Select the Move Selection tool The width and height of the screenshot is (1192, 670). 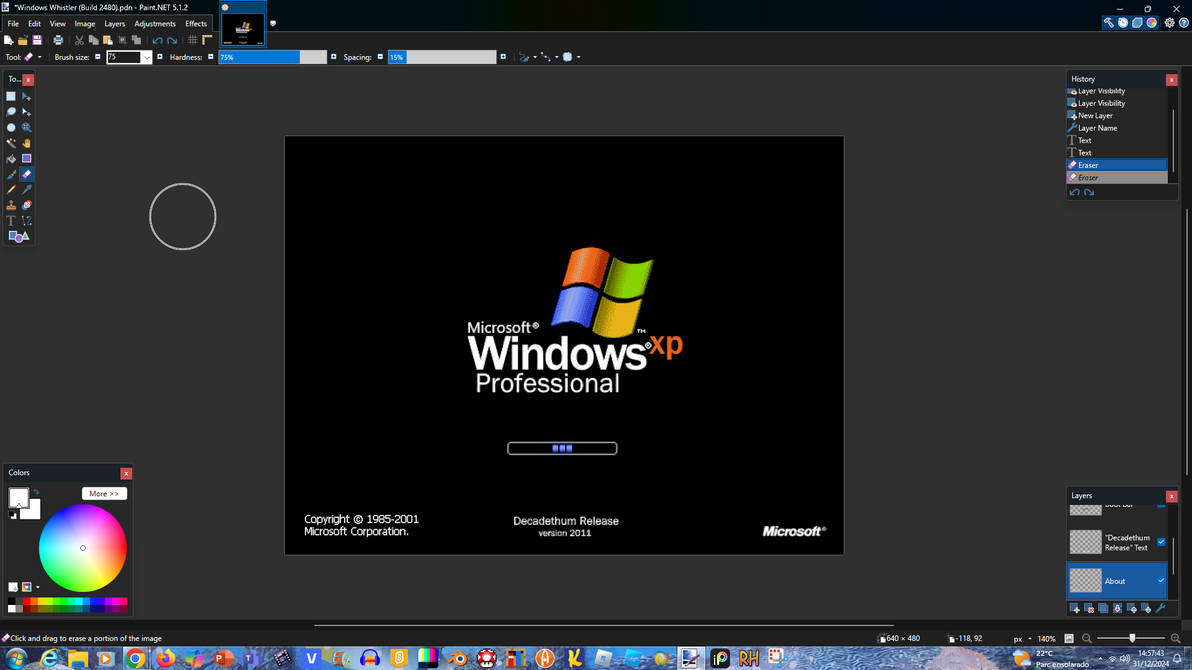tap(27, 112)
